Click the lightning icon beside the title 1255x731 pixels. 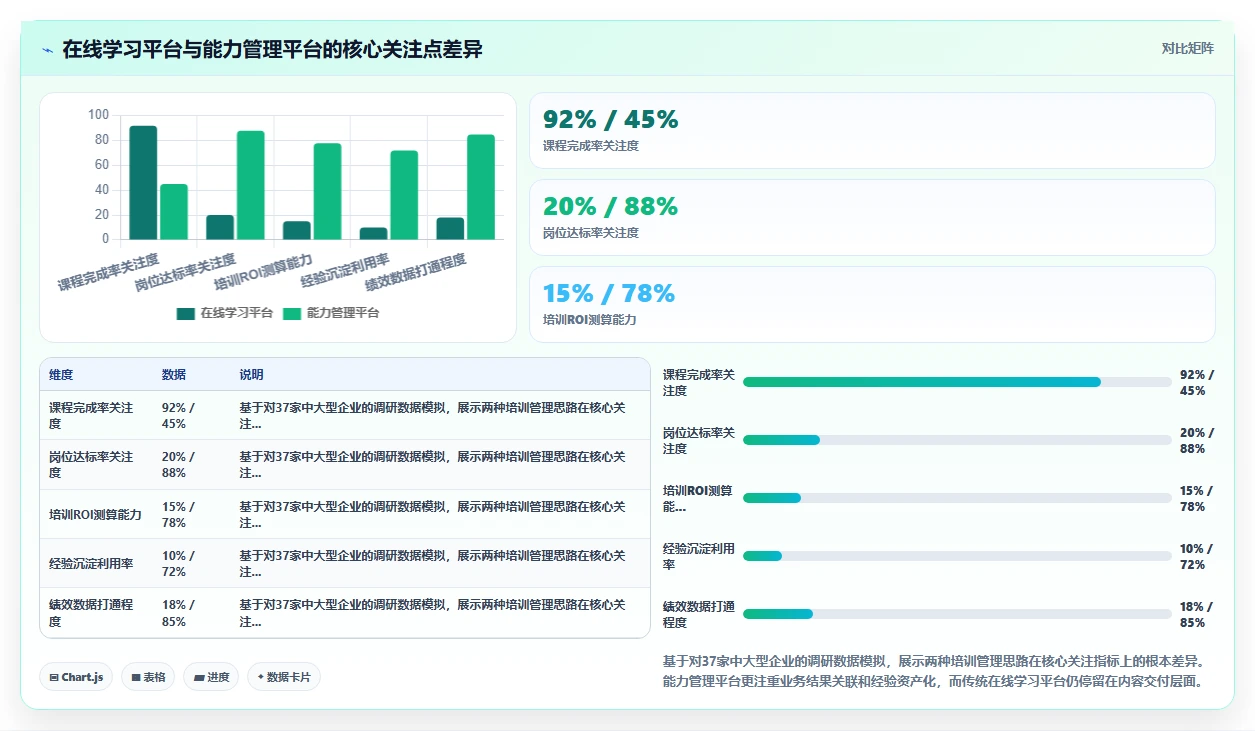point(47,49)
